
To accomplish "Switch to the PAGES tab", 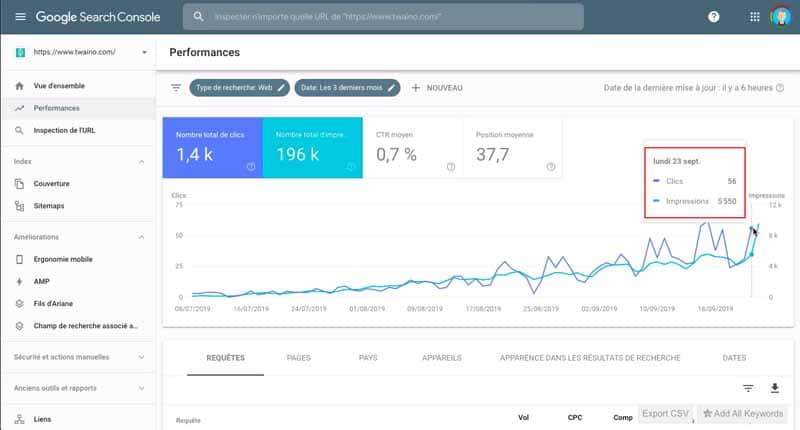I will tap(298, 358).
